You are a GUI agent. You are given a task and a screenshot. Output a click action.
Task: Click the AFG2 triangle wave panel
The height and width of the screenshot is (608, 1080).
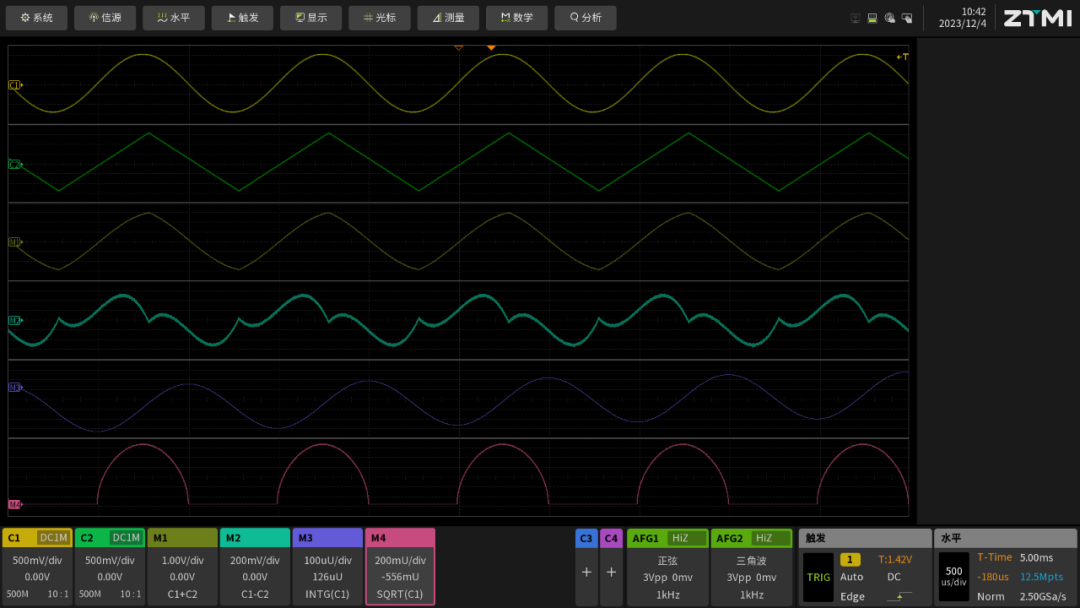tap(751, 566)
